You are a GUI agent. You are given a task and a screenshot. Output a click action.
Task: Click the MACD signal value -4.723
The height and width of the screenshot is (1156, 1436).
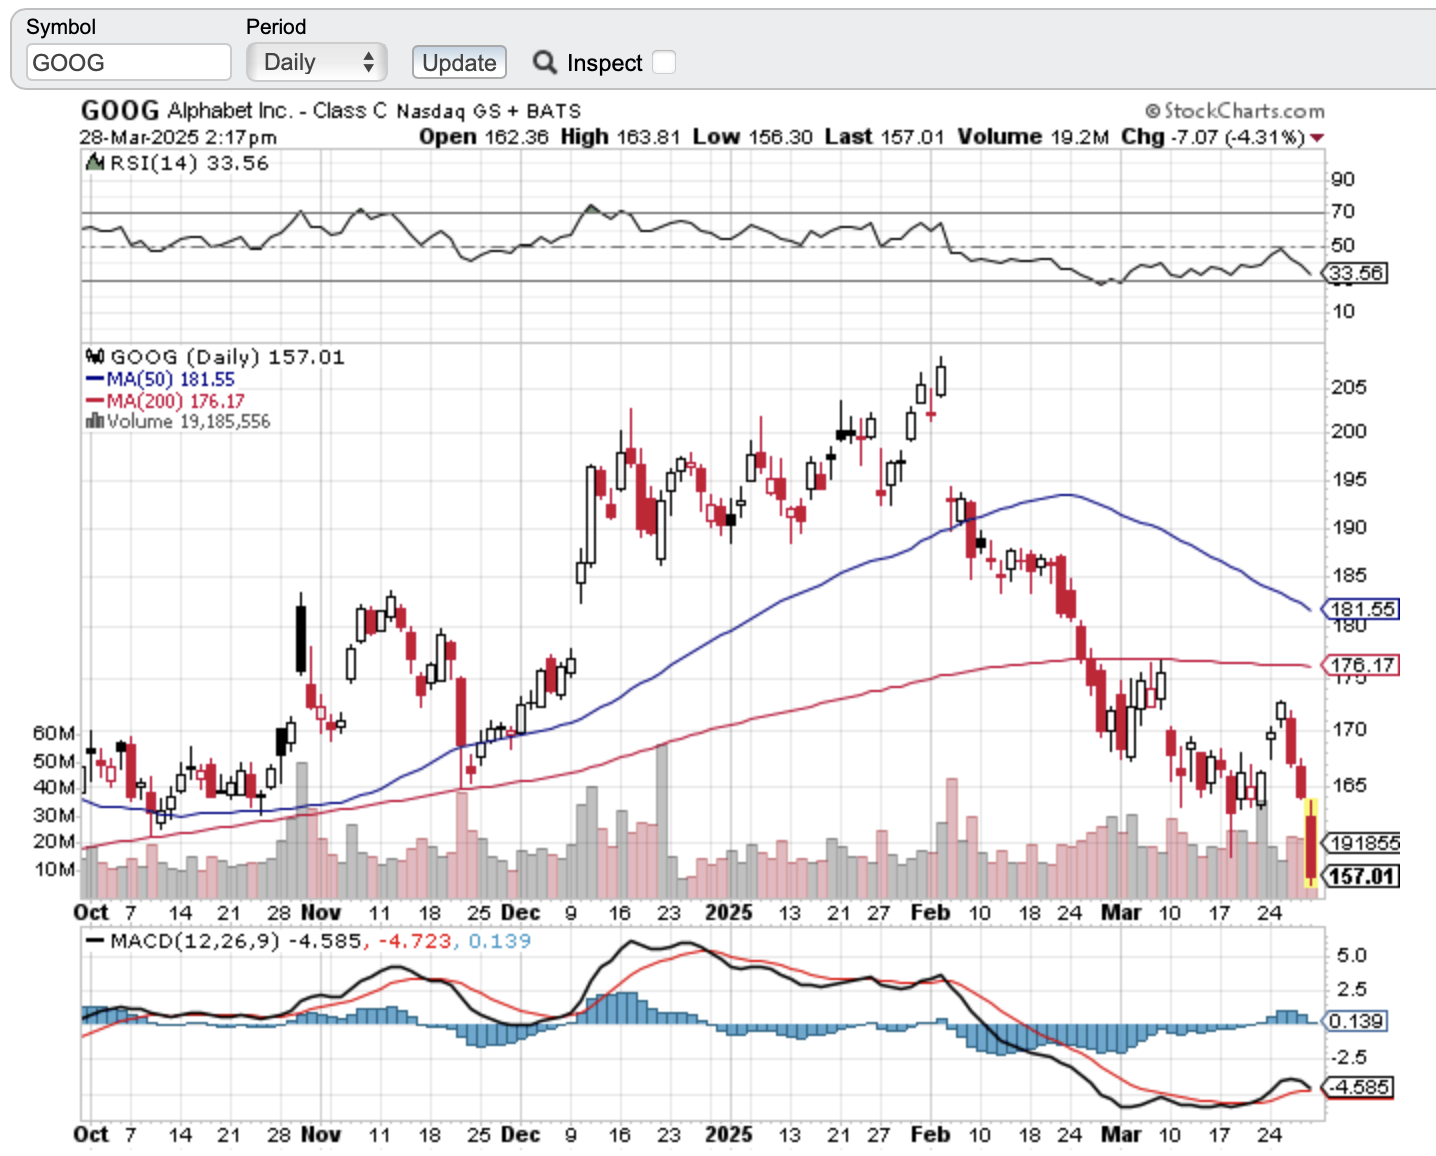(415, 941)
